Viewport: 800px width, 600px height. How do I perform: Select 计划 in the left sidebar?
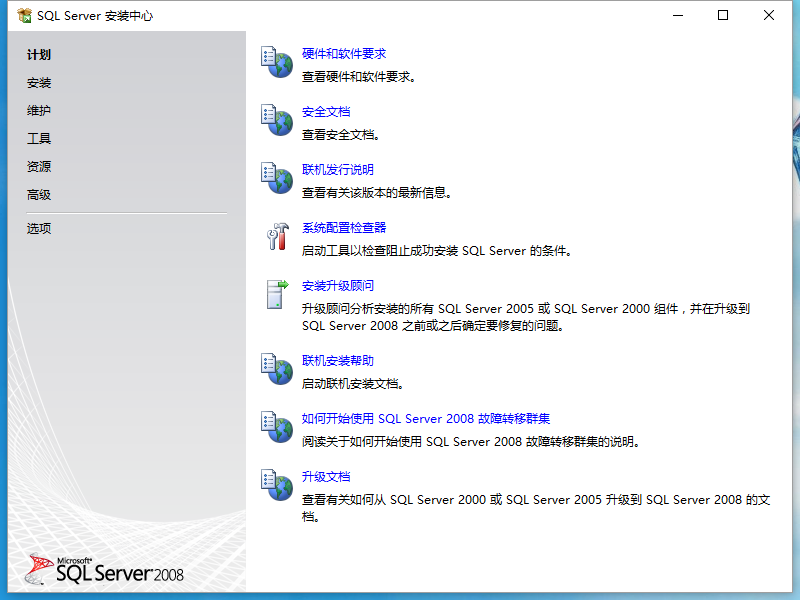click(39, 55)
